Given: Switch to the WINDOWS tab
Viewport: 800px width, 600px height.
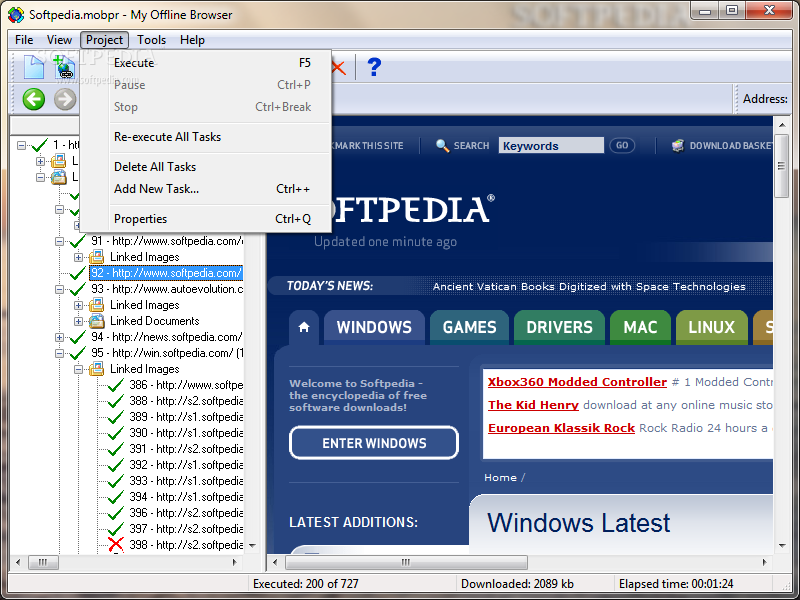Looking at the screenshot, I should (x=374, y=327).
